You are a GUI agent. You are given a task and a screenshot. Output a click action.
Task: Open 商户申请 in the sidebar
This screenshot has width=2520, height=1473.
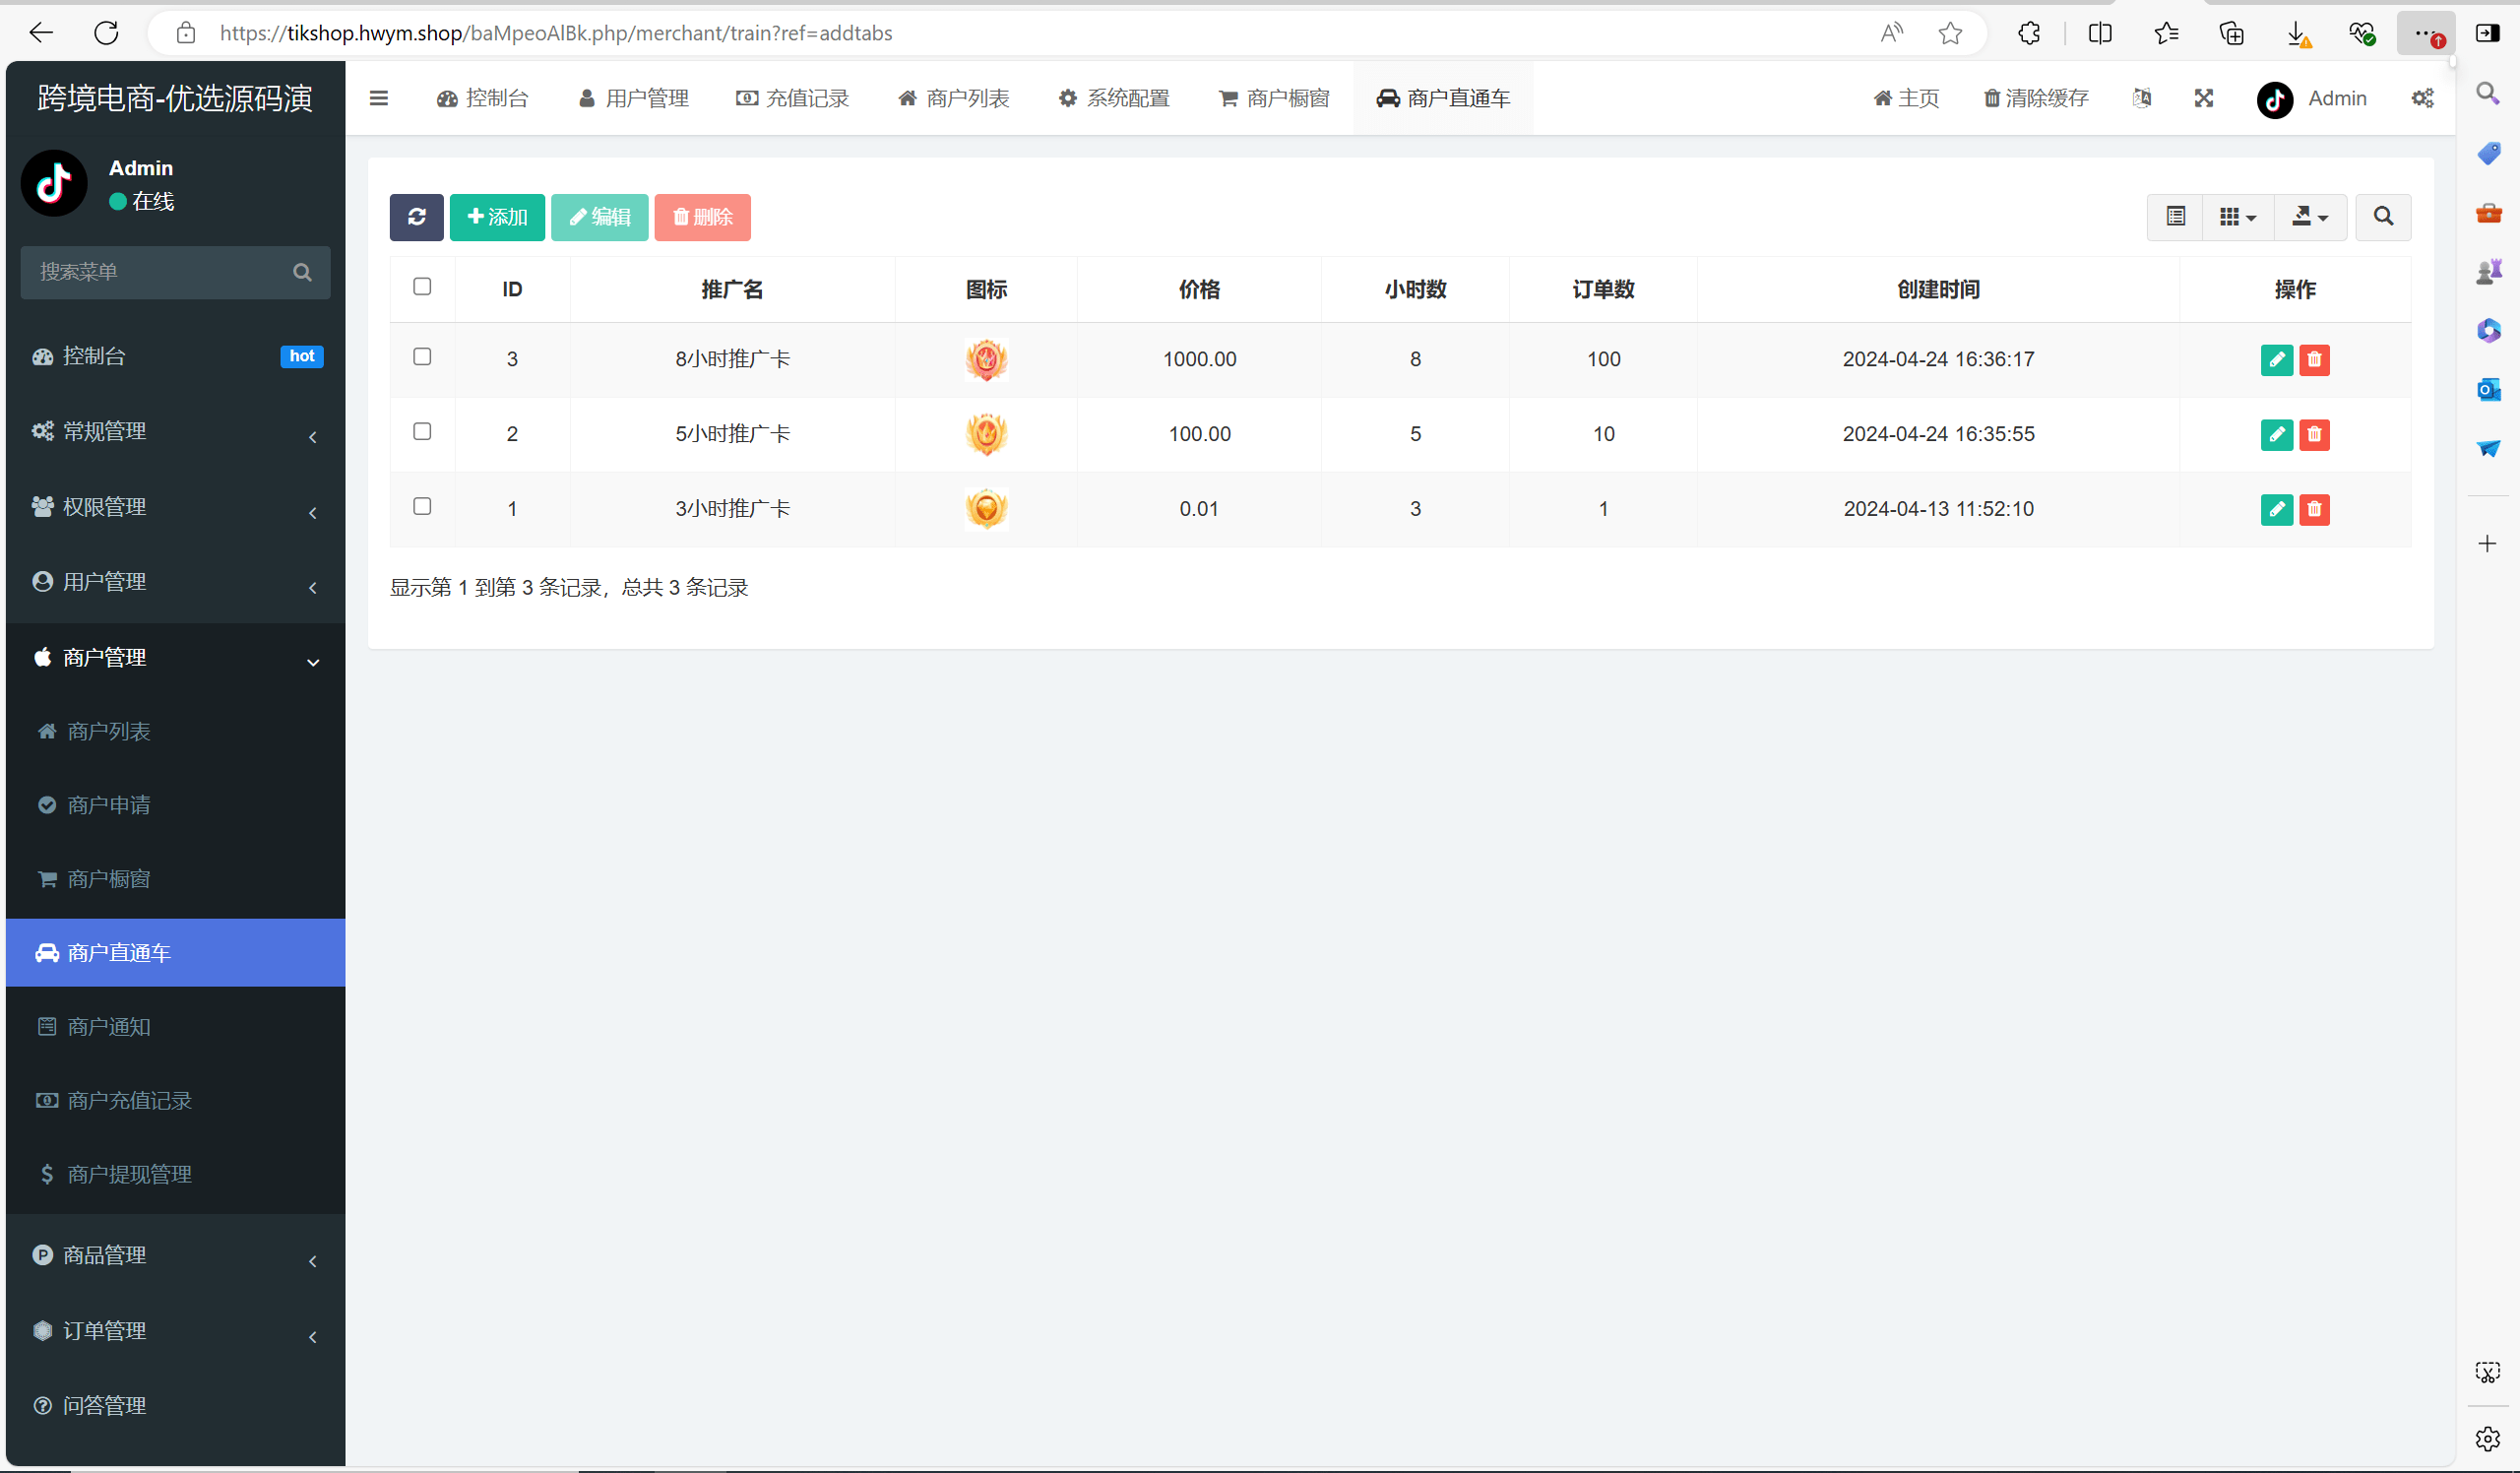pyautogui.click(x=108, y=805)
